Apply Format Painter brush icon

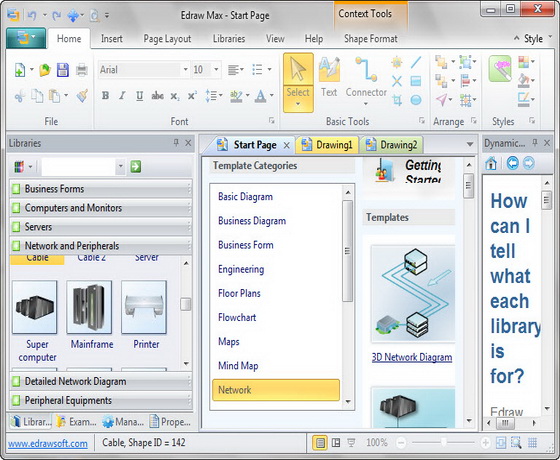82,96
